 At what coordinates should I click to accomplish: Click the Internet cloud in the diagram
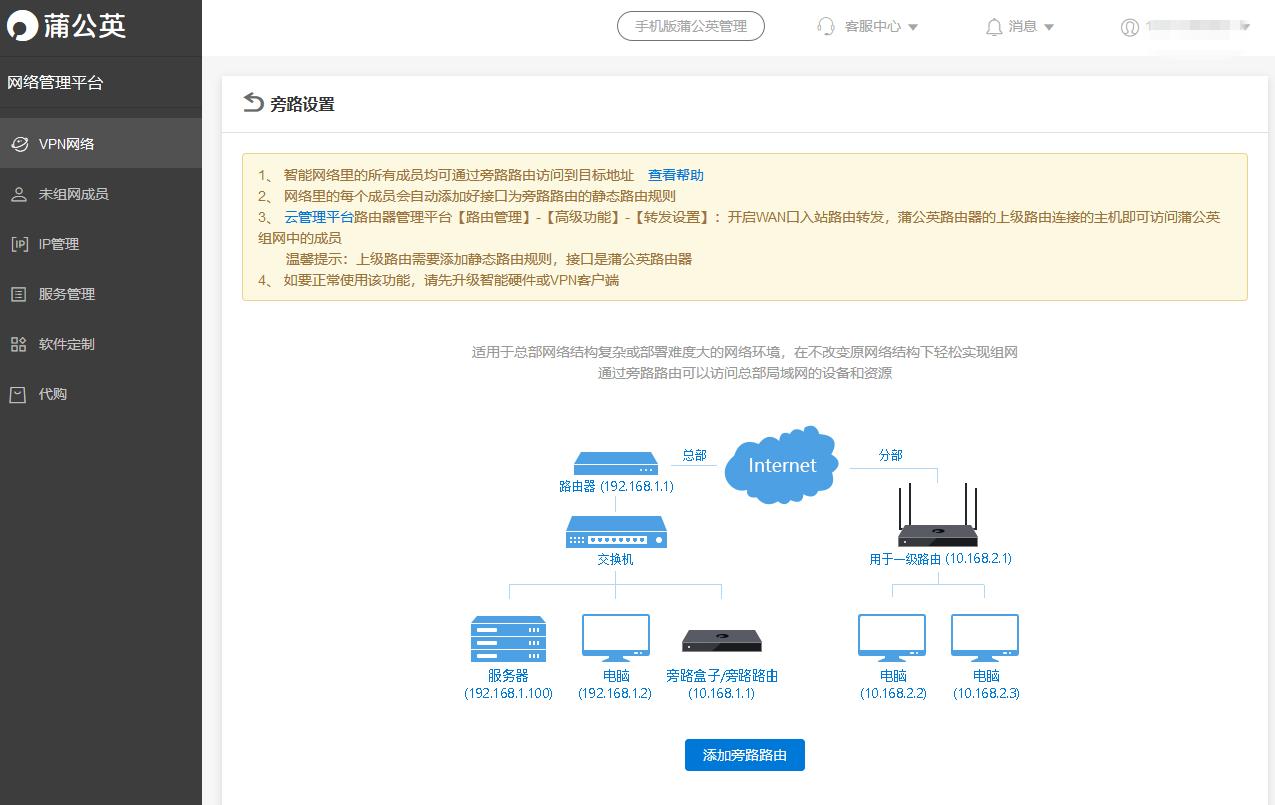click(781, 465)
